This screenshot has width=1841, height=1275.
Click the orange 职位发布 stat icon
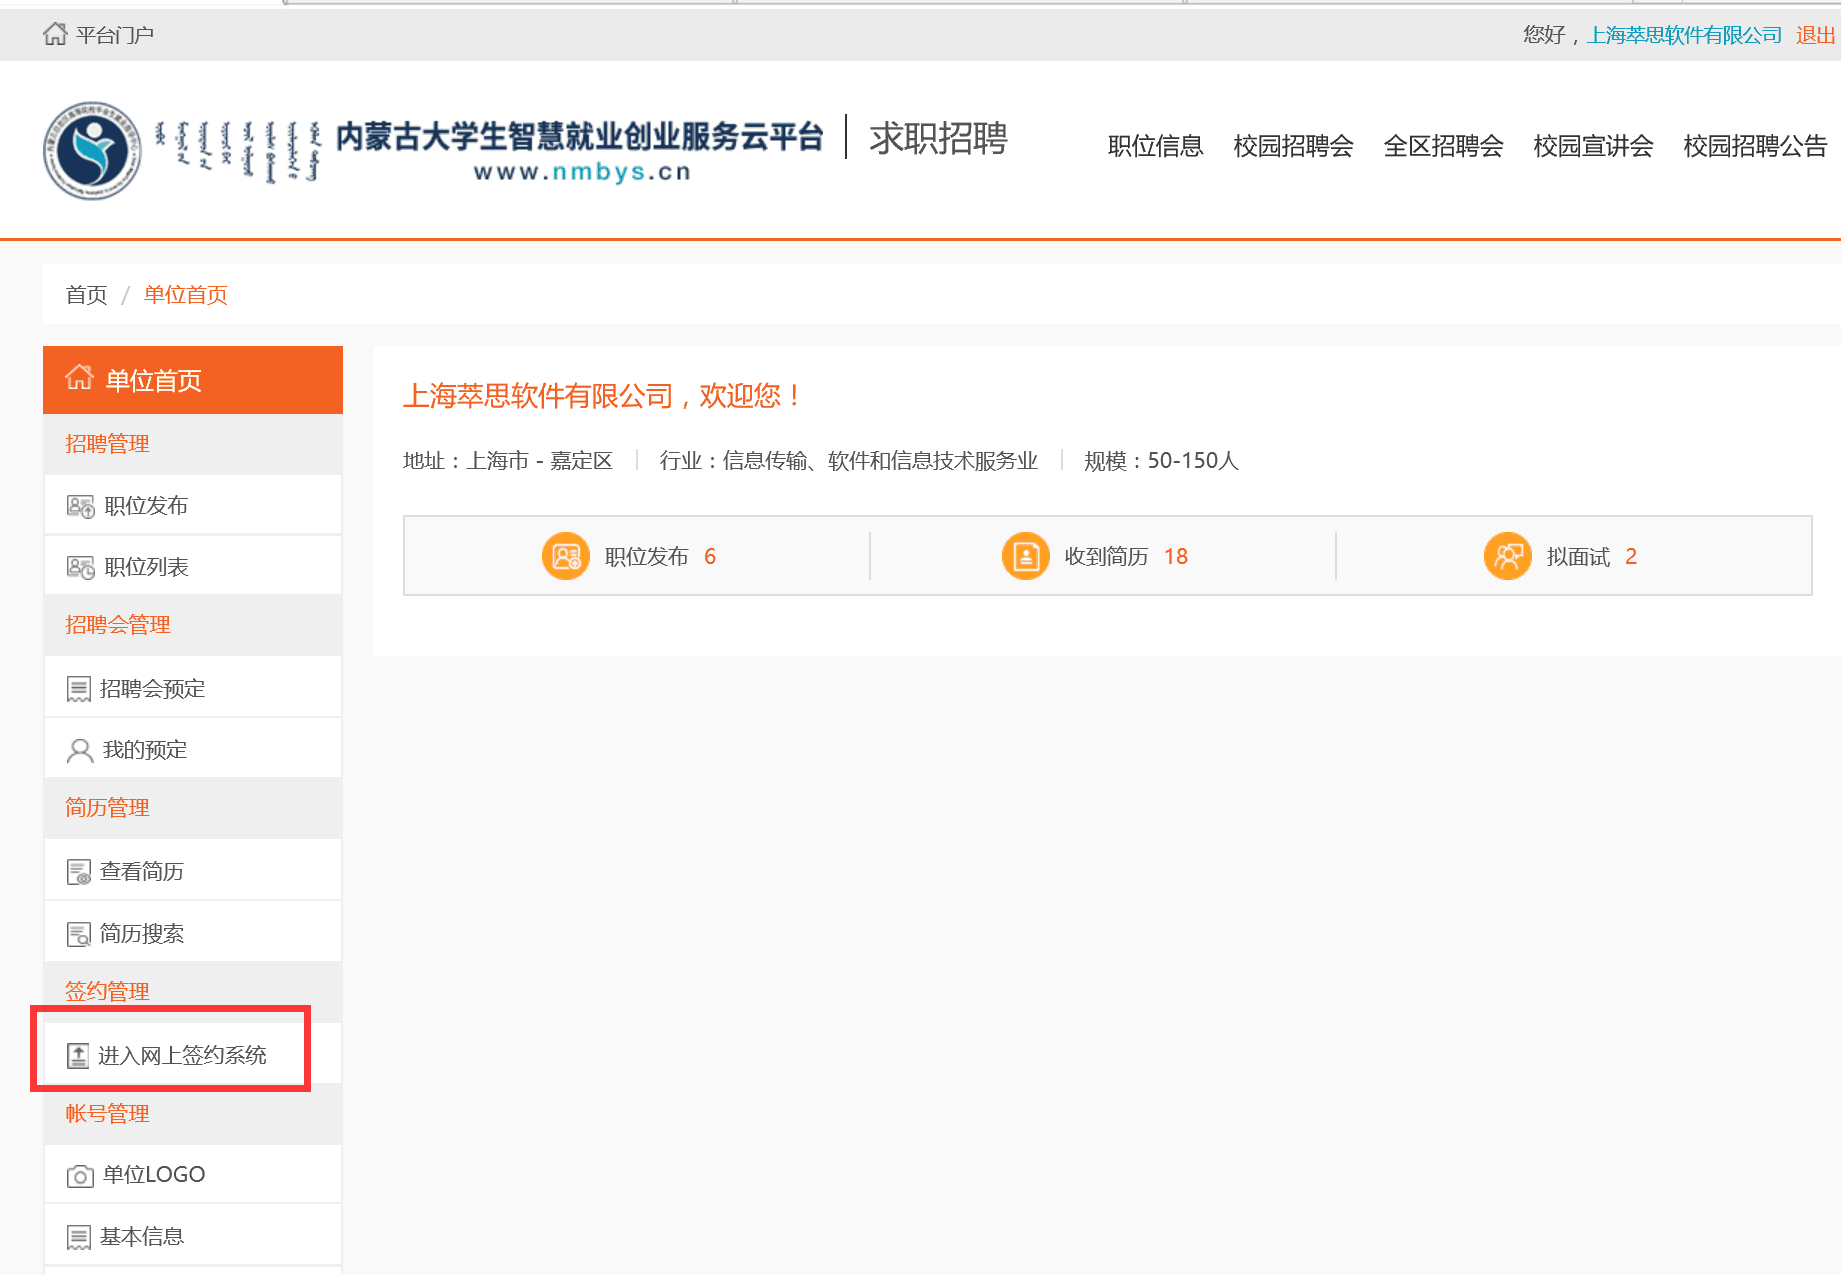pos(566,556)
